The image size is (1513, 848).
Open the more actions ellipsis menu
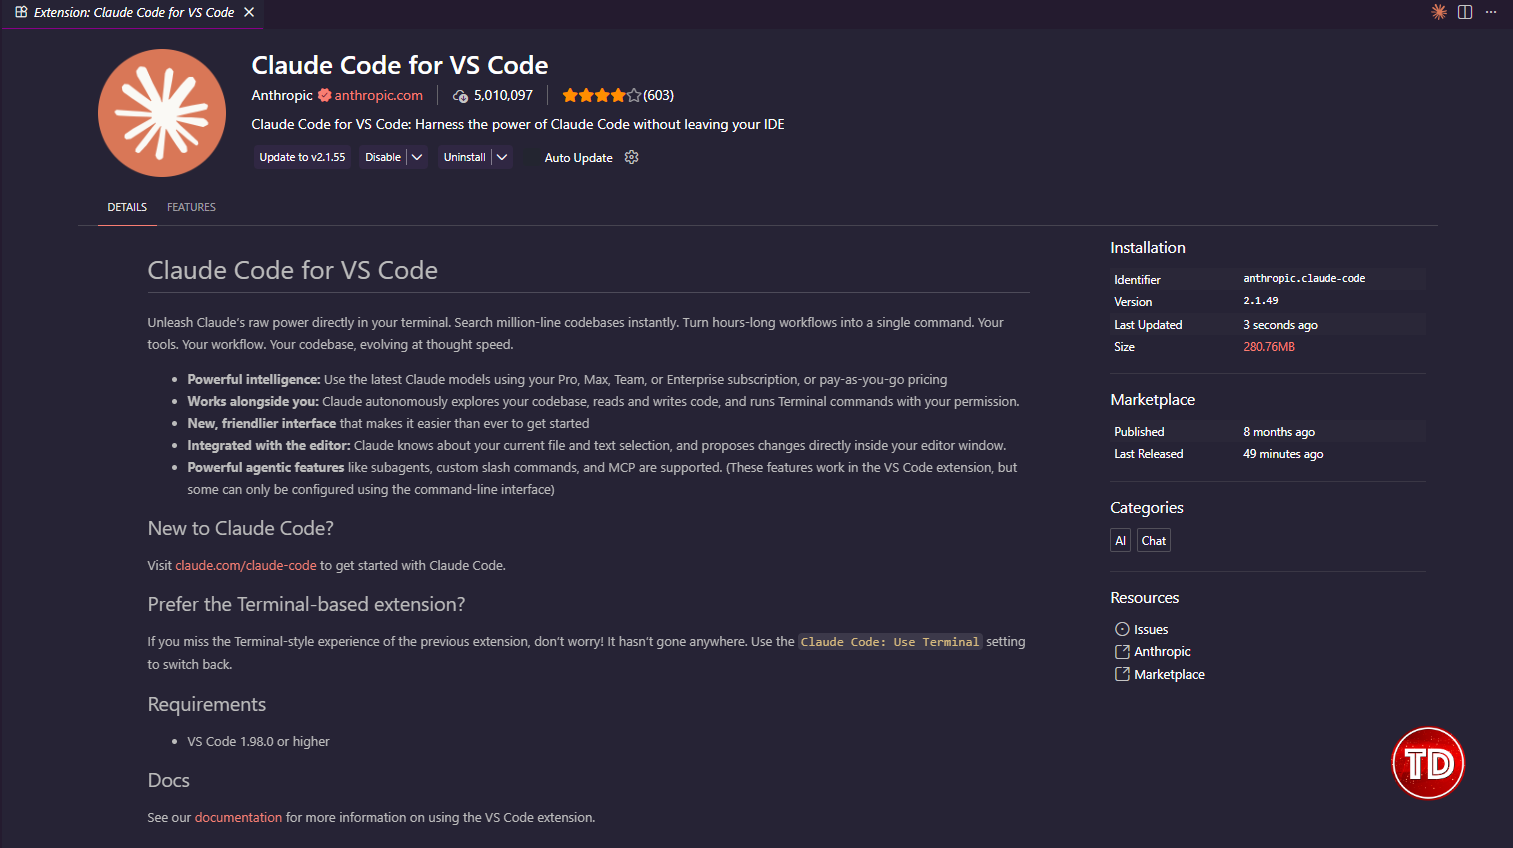tap(1491, 12)
